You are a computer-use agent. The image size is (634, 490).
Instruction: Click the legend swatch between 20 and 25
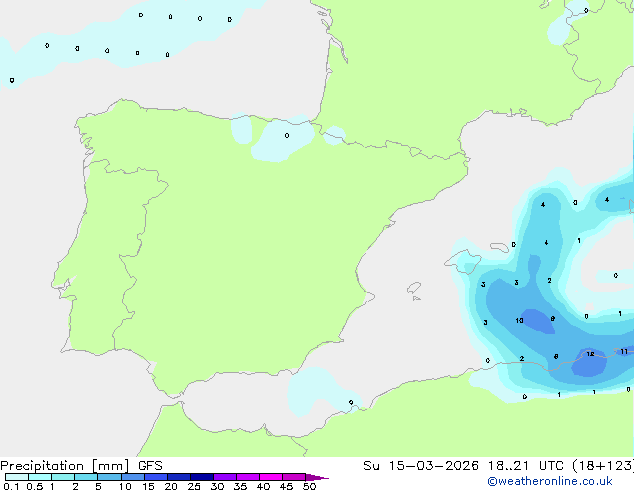[179, 477]
